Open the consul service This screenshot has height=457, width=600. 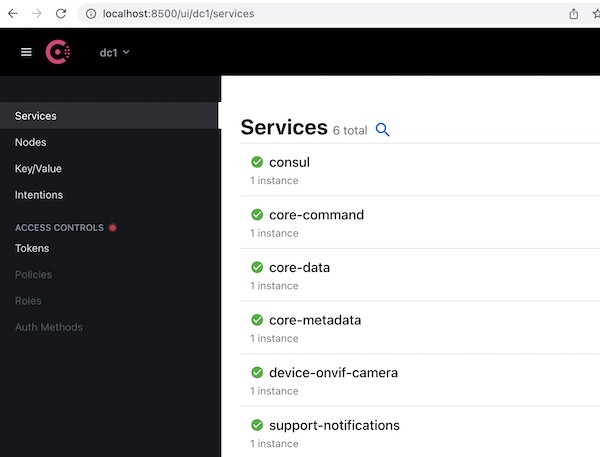(x=290, y=162)
